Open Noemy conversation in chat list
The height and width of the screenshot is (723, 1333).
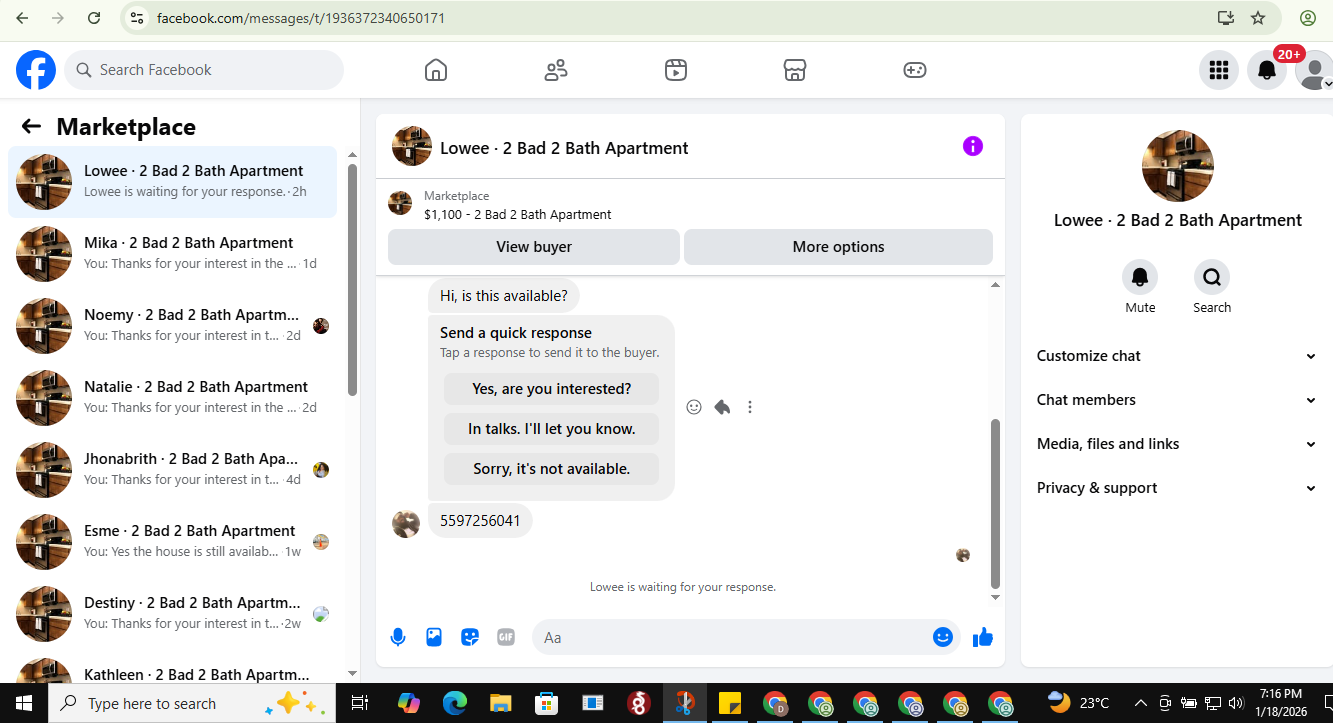pyautogui.click(x=172, y=326)
